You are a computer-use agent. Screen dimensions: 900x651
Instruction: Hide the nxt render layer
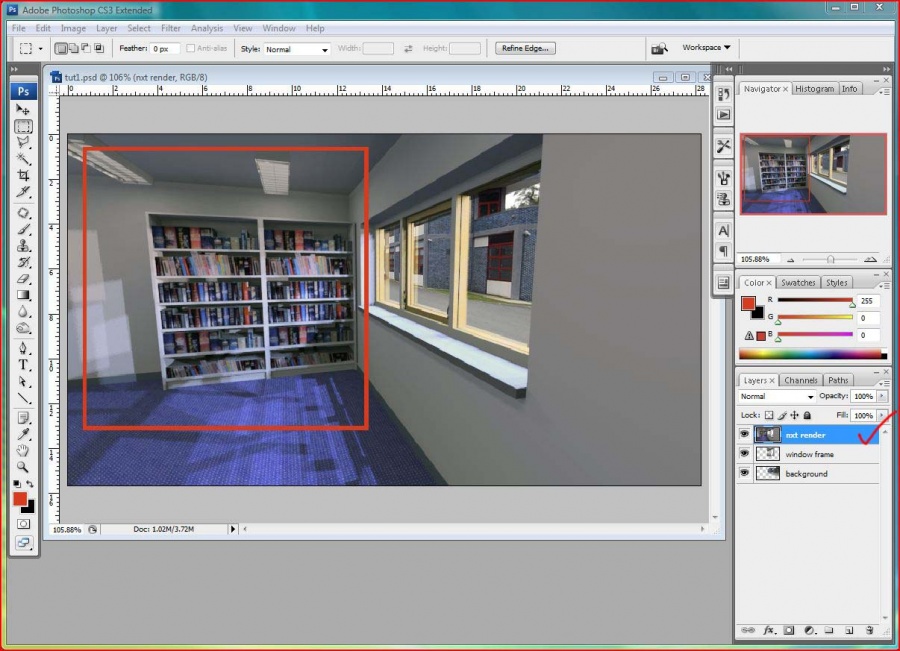[744, 435]
